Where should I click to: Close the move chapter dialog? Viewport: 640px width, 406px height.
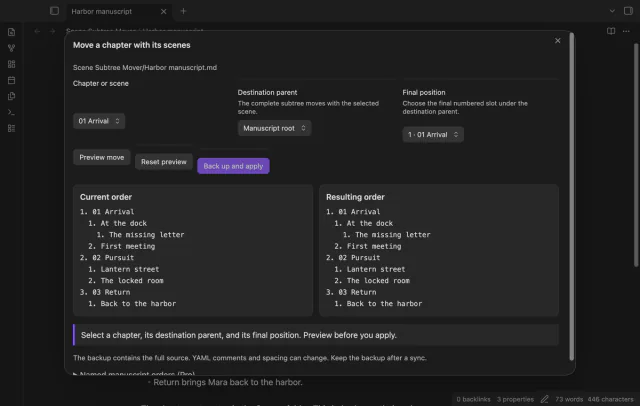pyautogui.click(x=558, y=40)
